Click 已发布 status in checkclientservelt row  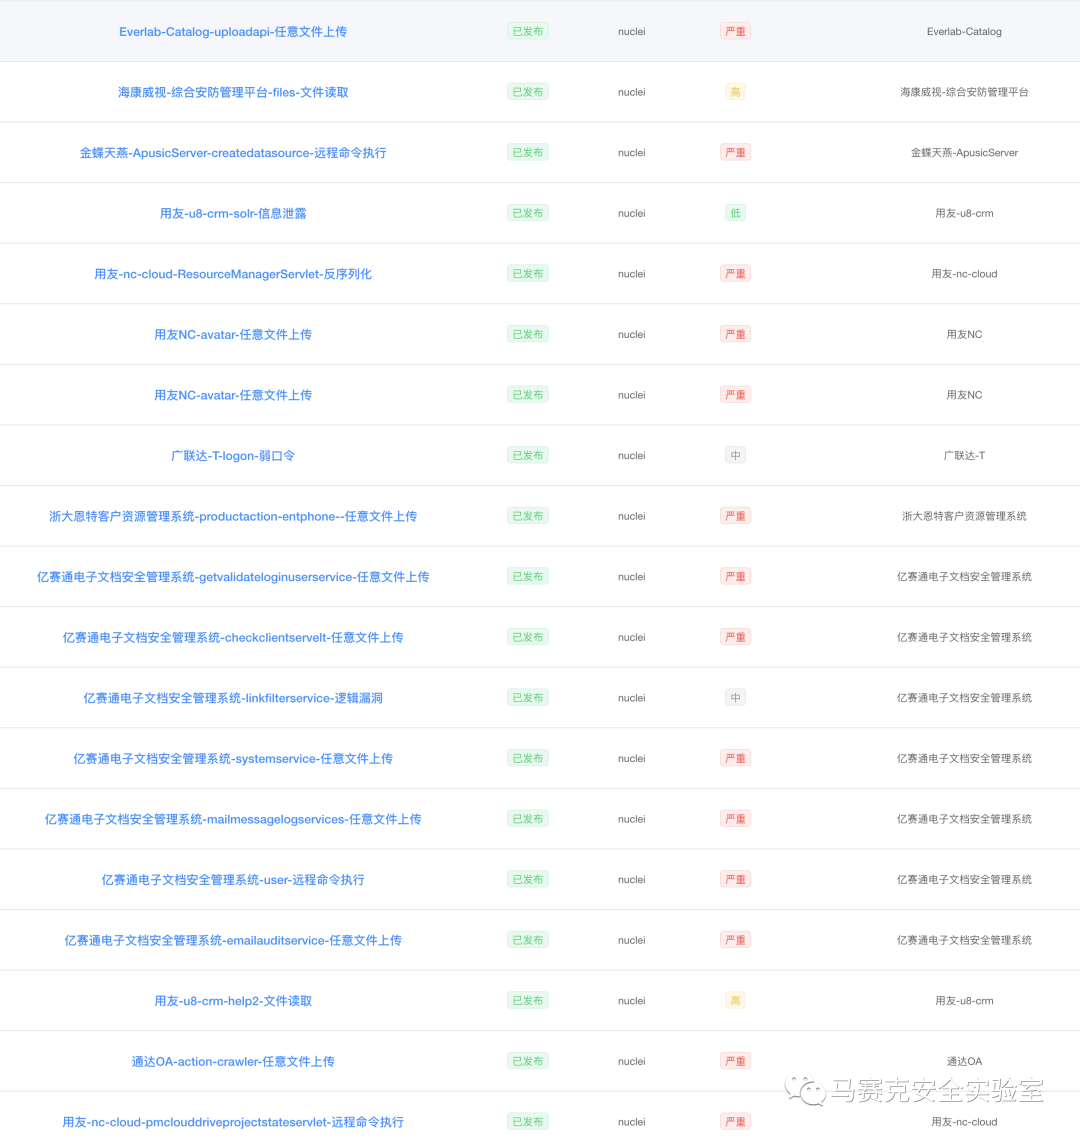[x=528, y=637]
